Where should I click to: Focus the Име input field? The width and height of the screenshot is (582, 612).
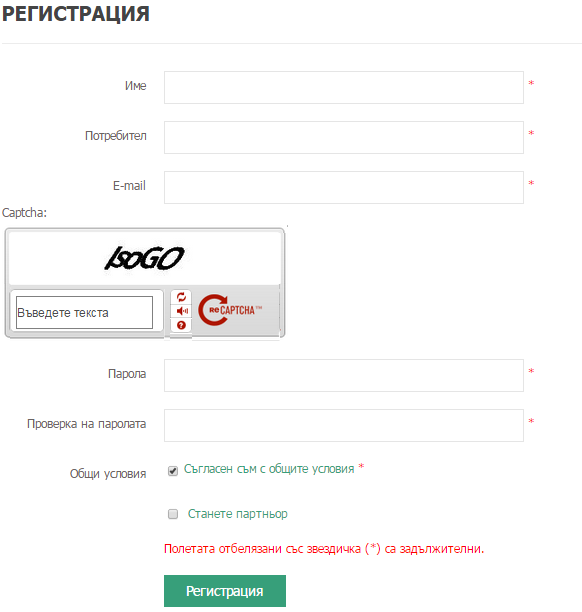point(344,87)
